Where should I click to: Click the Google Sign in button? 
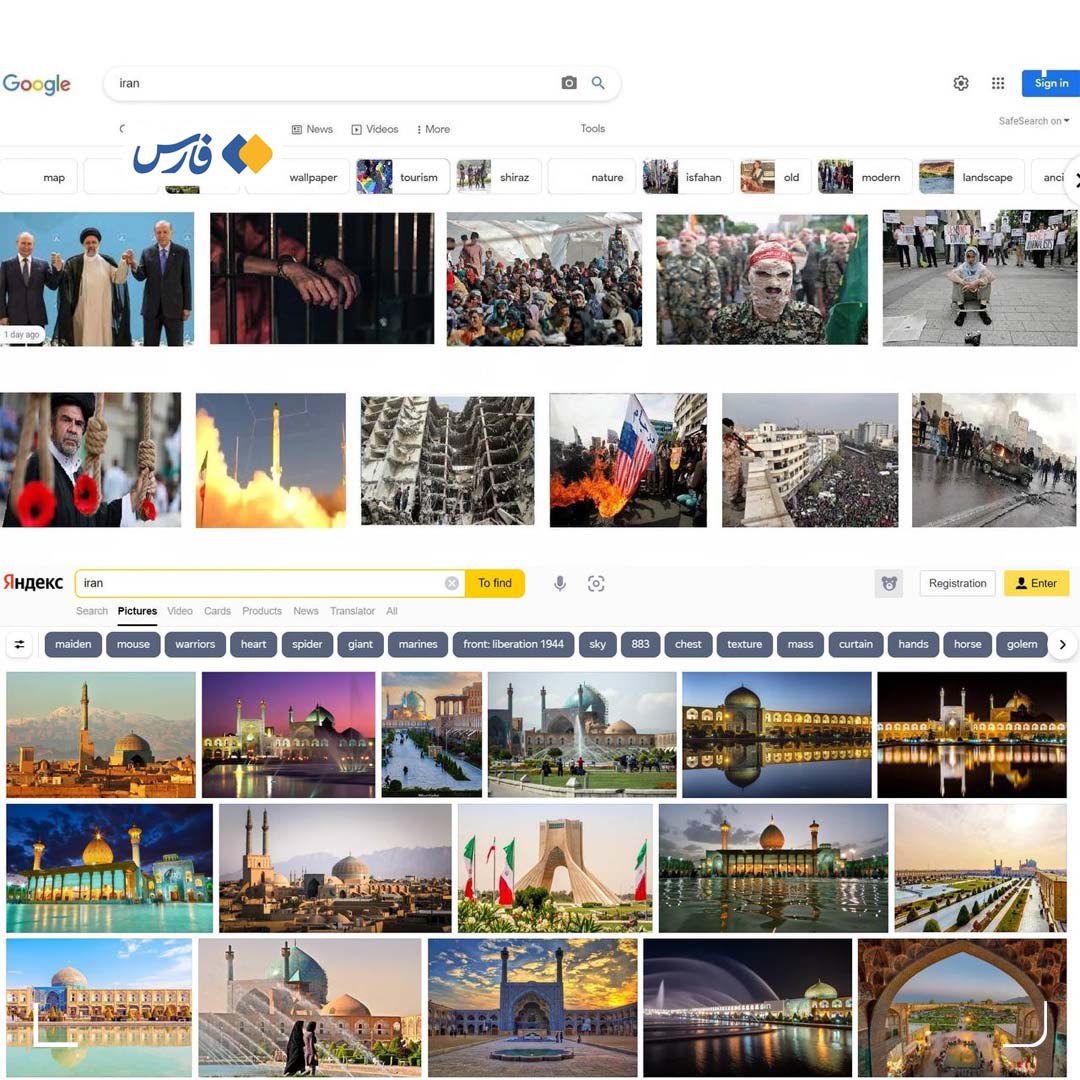[1050, 83]
